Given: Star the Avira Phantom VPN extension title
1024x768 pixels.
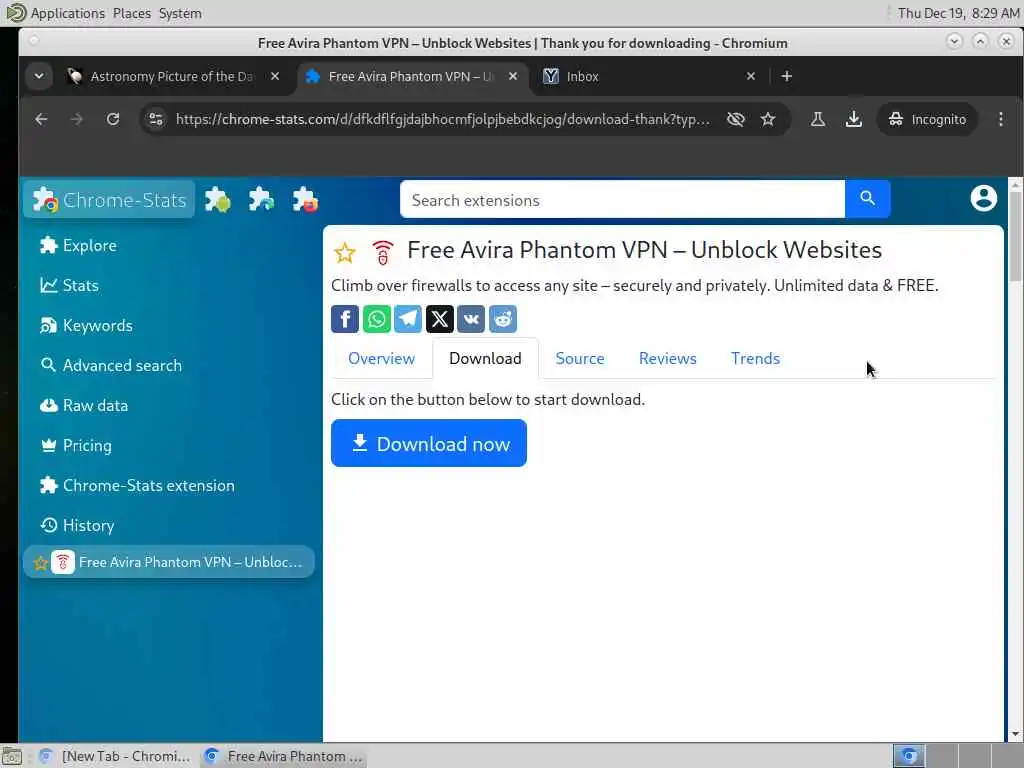Looking at the screenshot, I should (345, 252).
